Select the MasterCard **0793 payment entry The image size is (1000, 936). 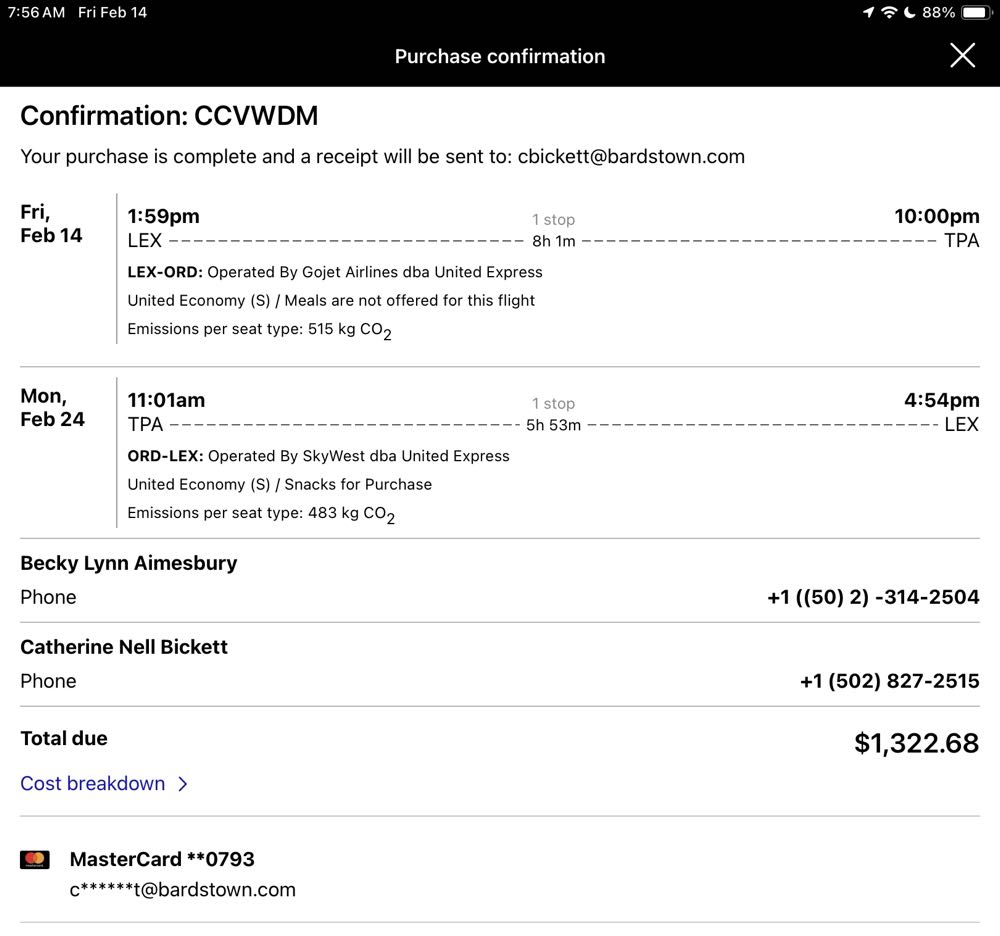[162, 859]
